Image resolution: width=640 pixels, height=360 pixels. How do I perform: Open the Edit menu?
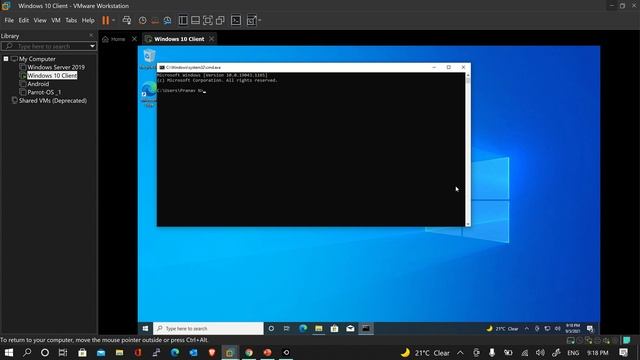(24, 20)
